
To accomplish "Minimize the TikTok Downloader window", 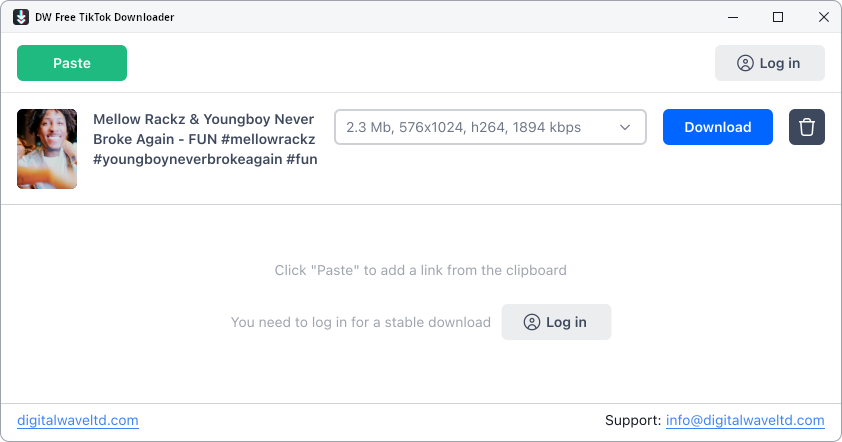I will pos(731,17).
